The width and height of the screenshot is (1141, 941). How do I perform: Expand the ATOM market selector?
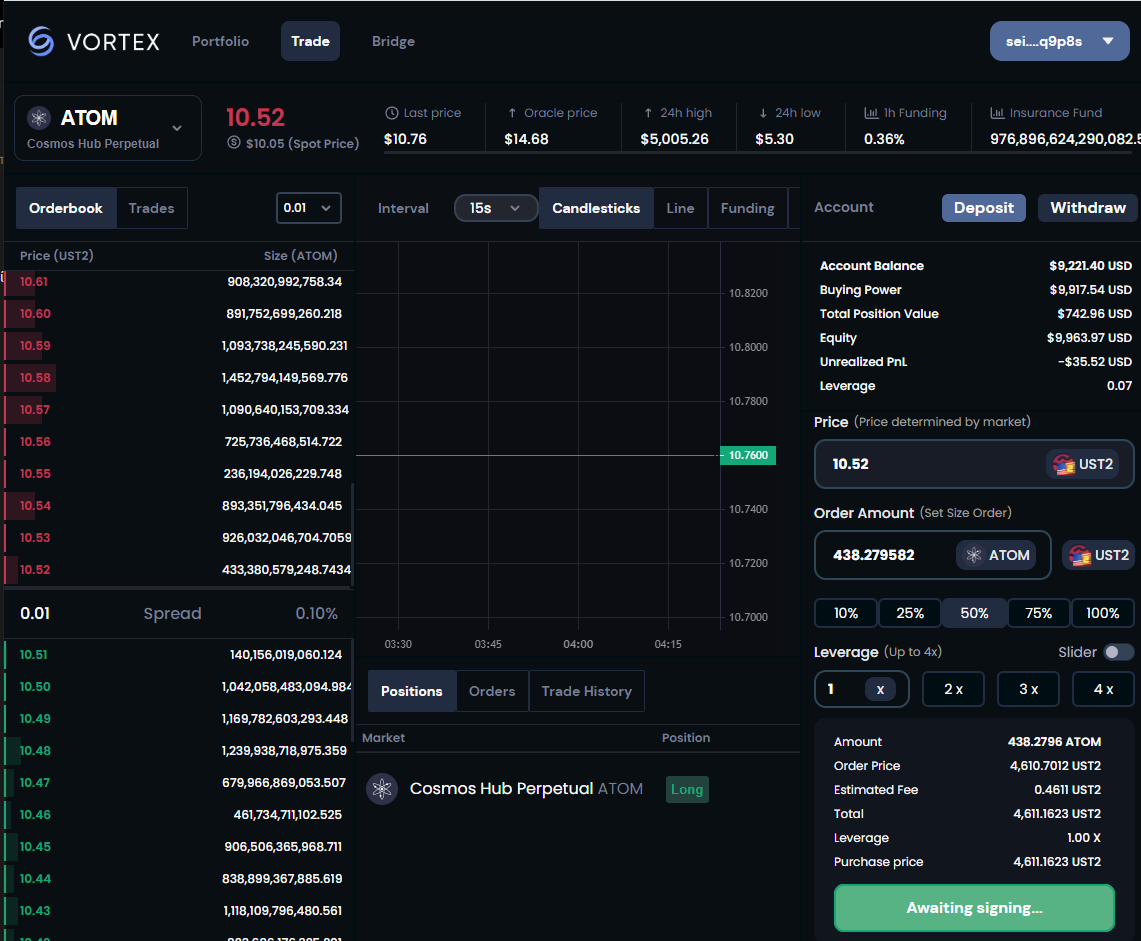pos(108,128)
